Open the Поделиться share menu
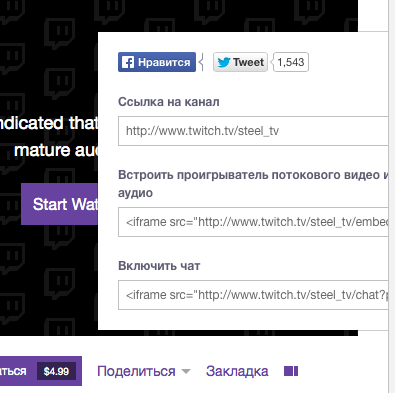Image resolution: width=395 pixels, height=393 pixels. click(136, 371)
